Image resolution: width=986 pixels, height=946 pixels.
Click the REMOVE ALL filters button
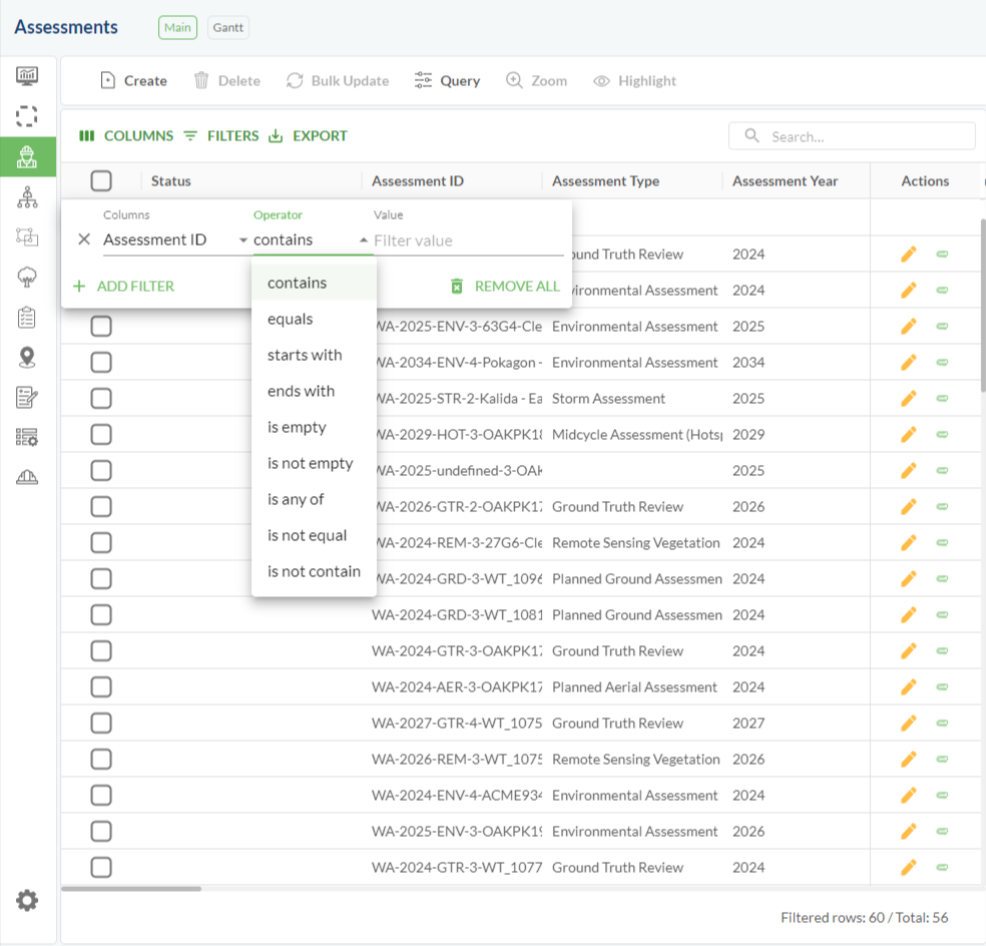point(505,286)
